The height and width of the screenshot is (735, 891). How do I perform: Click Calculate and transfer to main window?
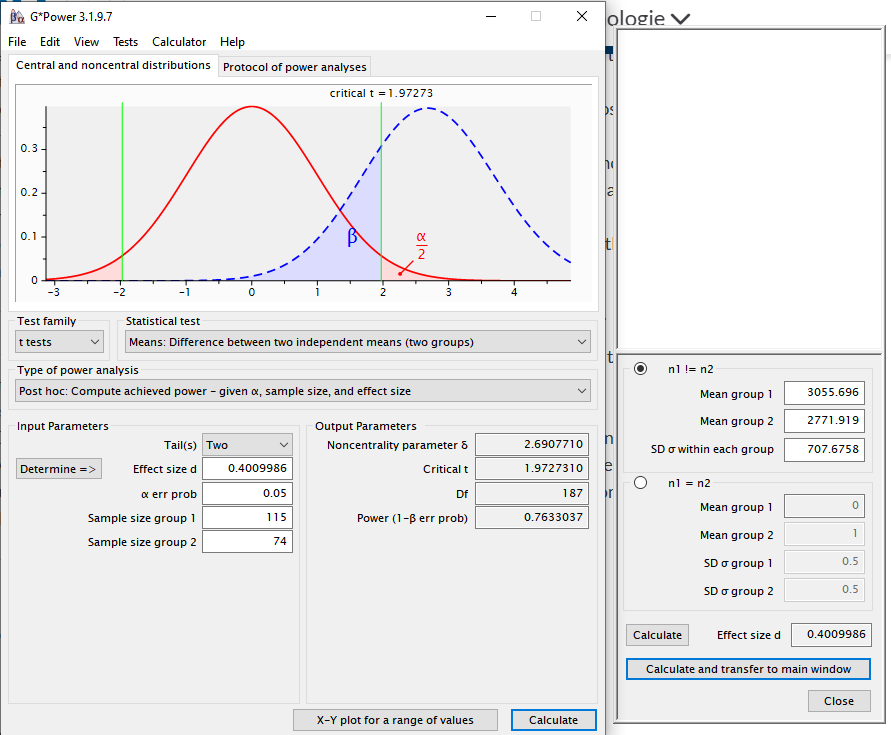748,669
